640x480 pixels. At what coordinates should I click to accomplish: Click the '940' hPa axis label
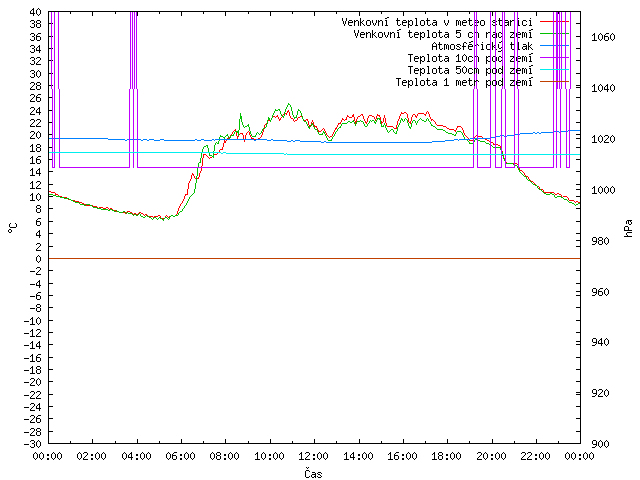(x=600, y=342)
